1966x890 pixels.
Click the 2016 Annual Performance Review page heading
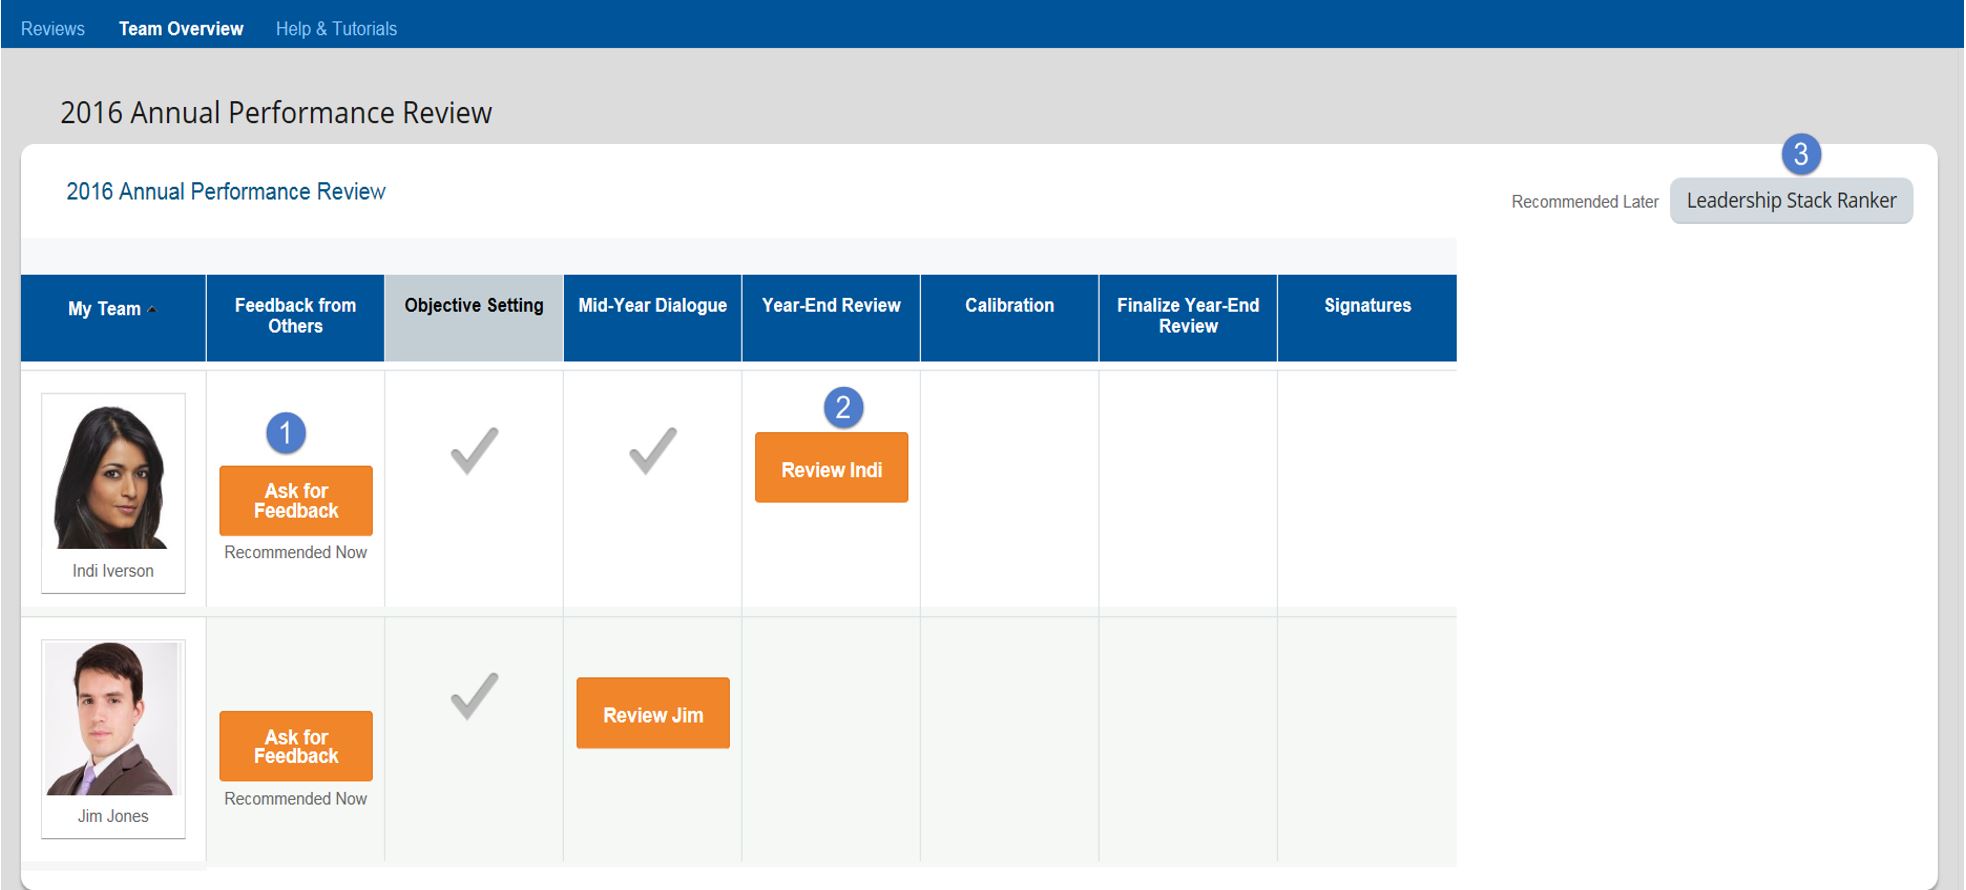click(x=276, y=113)
